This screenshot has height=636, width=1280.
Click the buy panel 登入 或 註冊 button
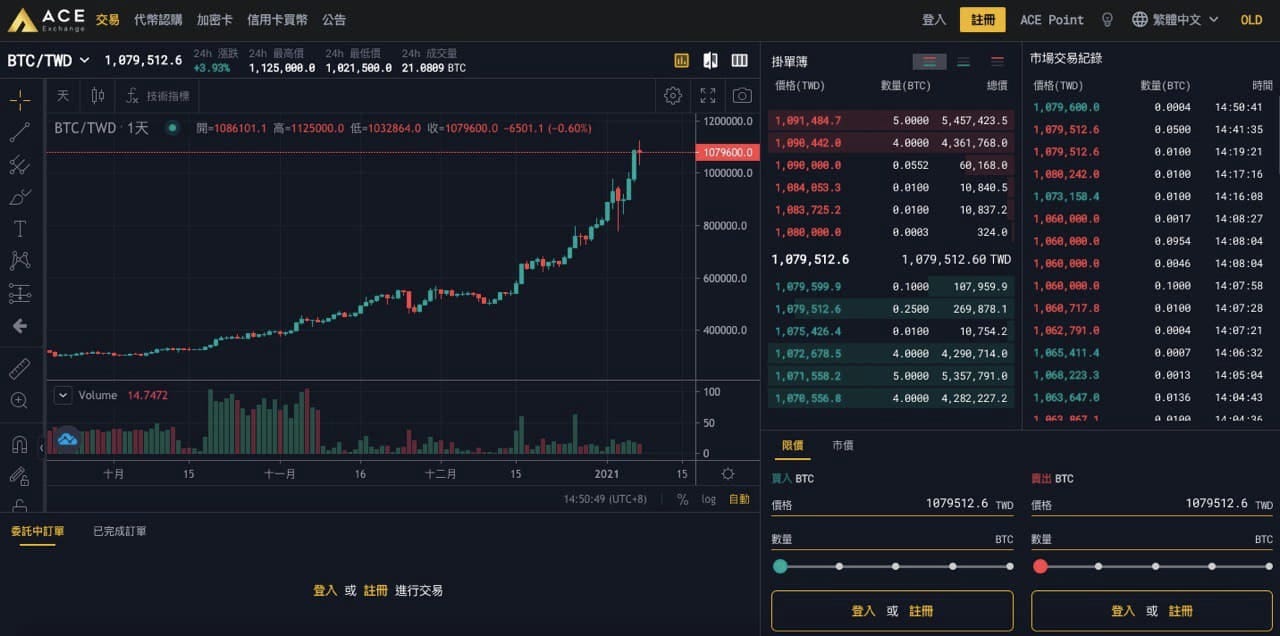pos(892,611)
